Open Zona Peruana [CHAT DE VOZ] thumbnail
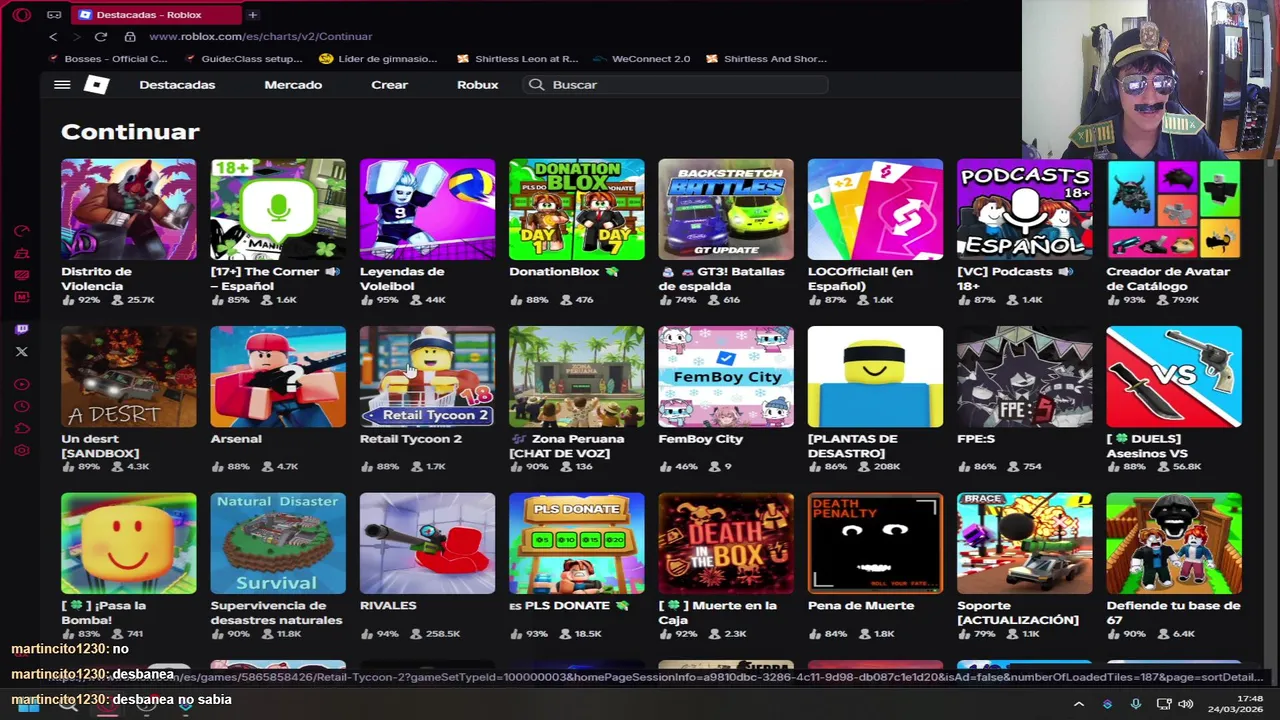The width and height of the screenshot is (1280, 720). (x=576, y=376)
